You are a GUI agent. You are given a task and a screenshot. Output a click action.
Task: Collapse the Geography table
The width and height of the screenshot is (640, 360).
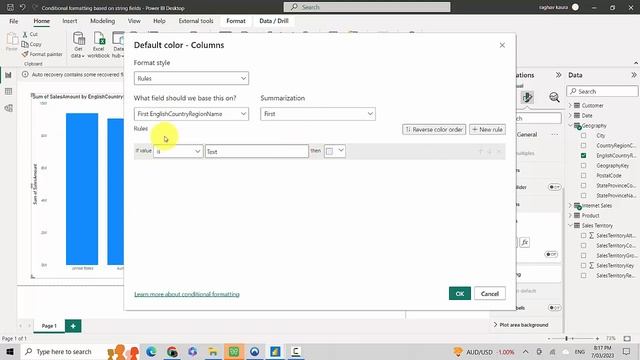click(571, 125)
